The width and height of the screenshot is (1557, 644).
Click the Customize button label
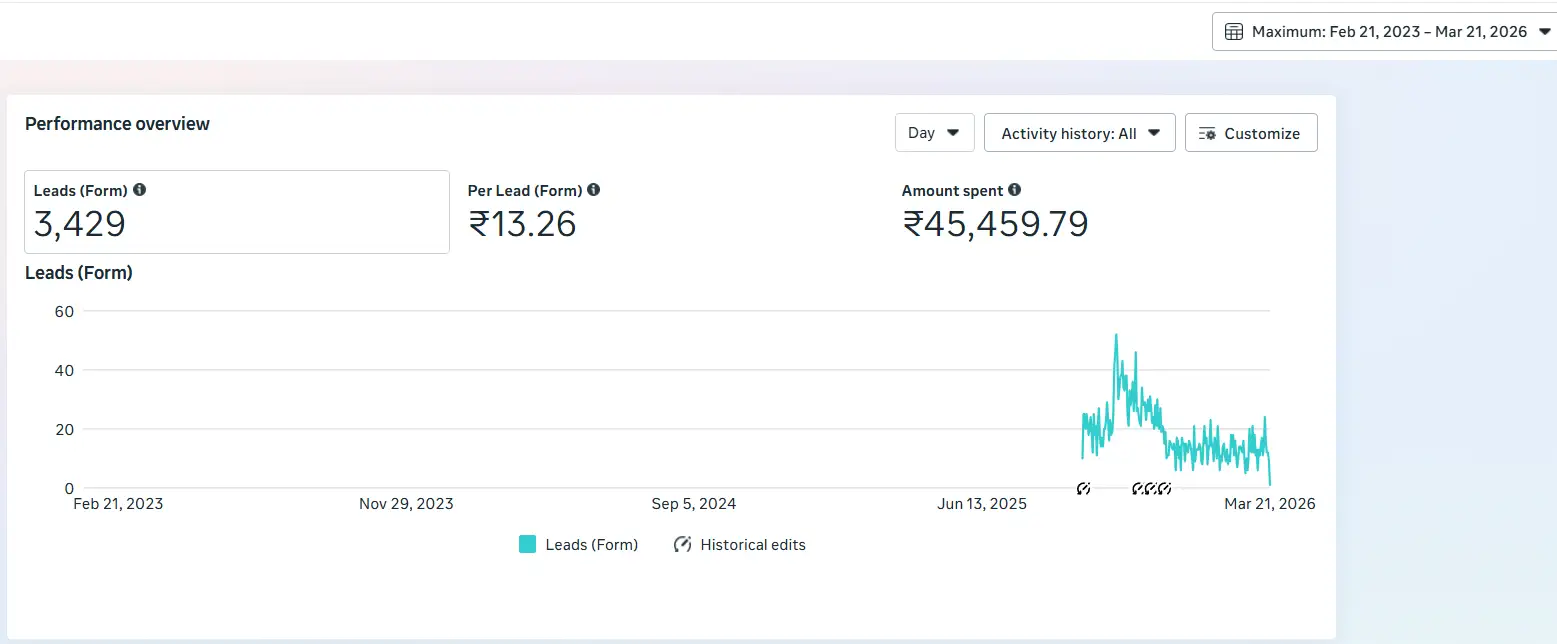click(x=1262, y=134)
